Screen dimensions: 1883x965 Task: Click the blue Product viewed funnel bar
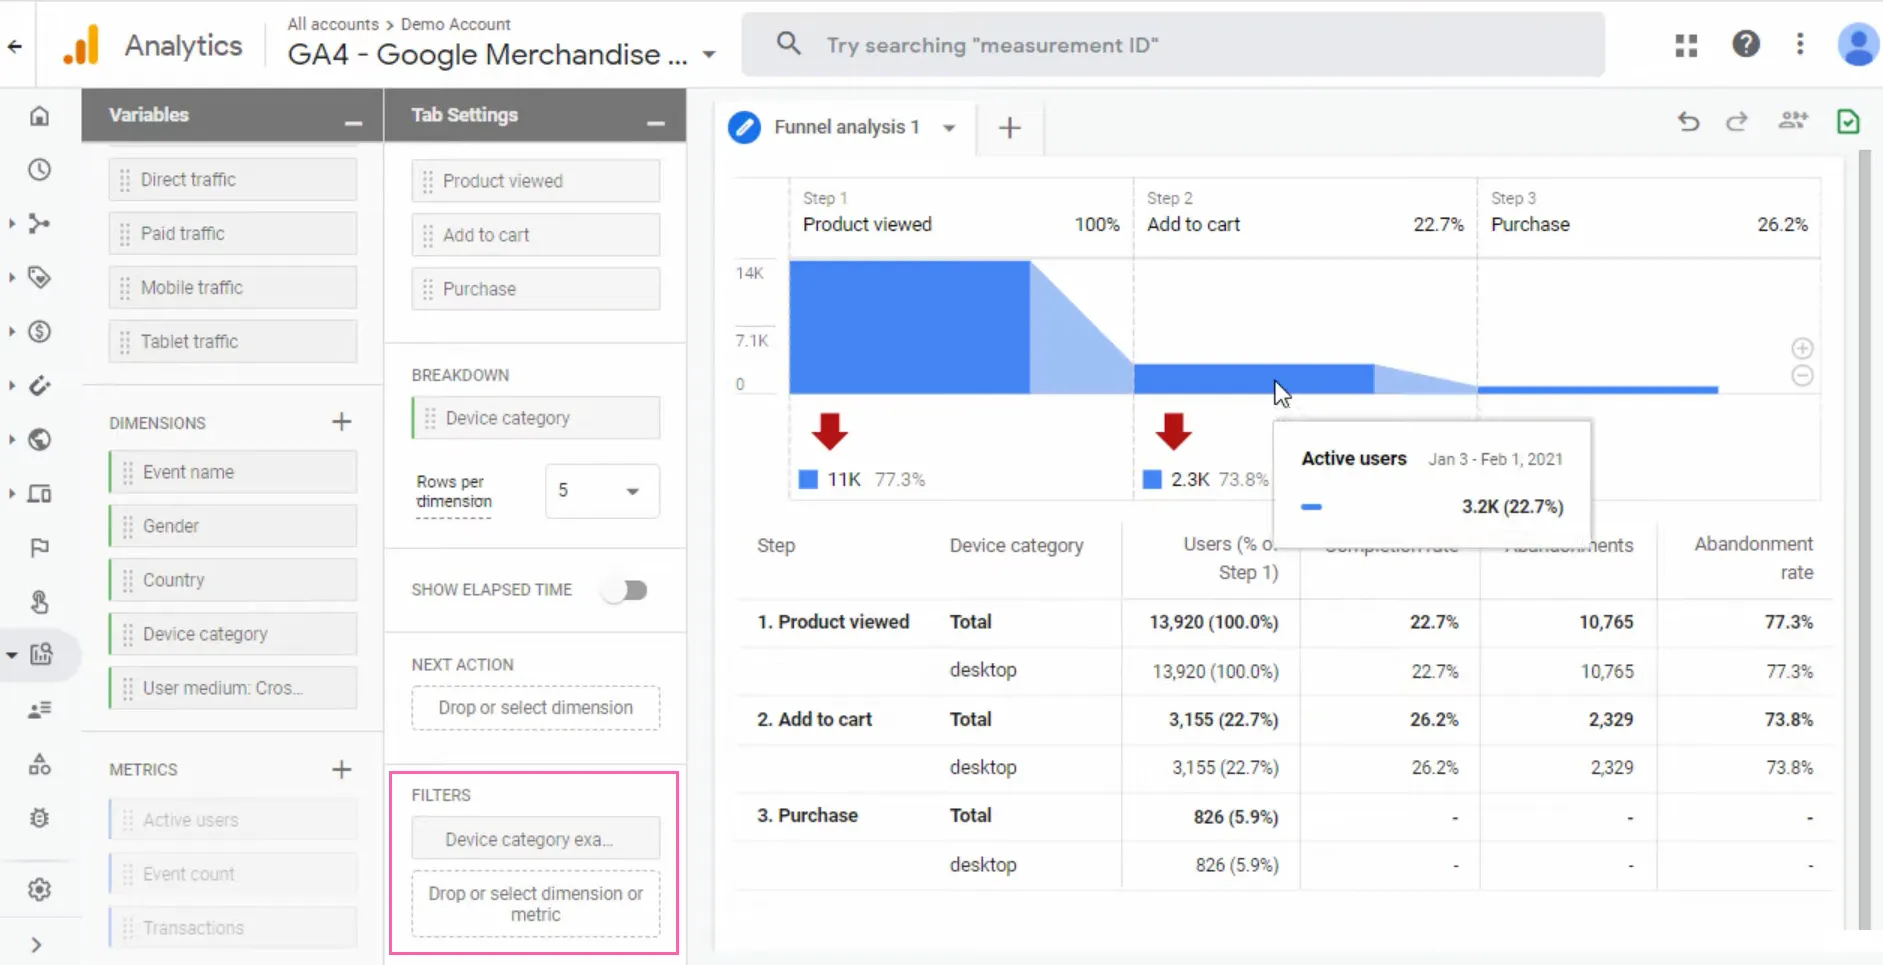[909, 327]
